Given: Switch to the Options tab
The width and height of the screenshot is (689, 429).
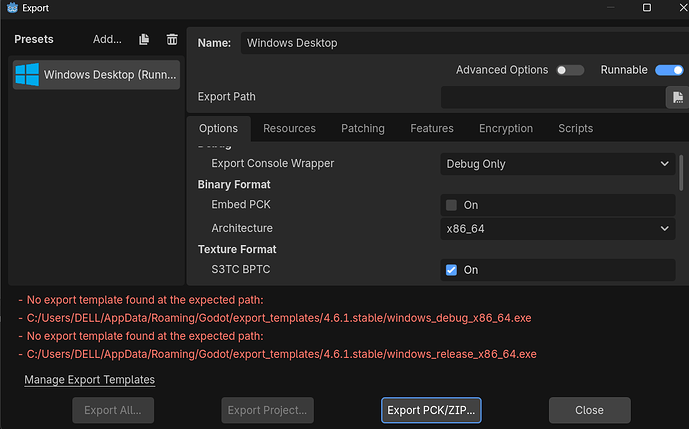Looking at the screenshot, I should click(218, 128).
